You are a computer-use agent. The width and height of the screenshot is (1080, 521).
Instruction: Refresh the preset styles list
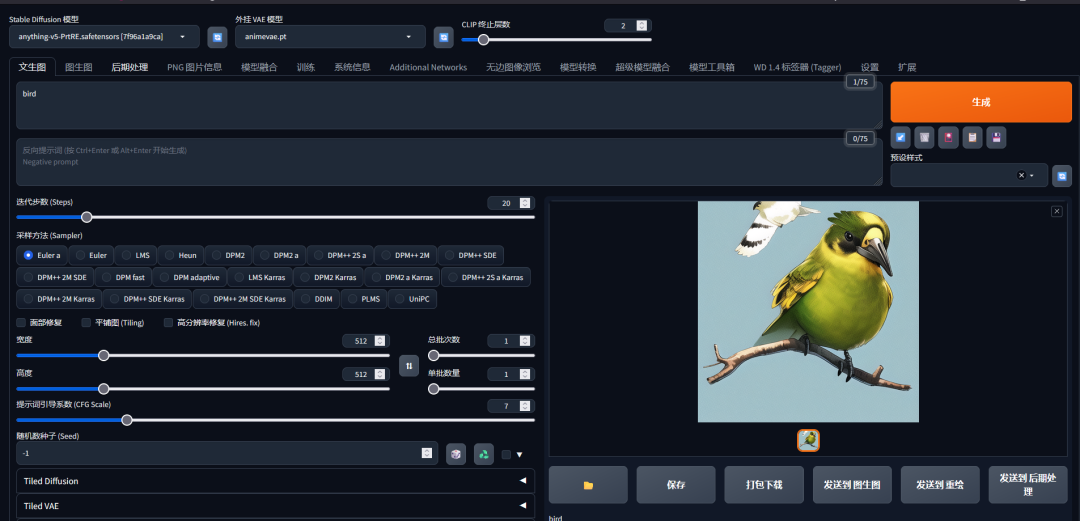coord(1062,176)
